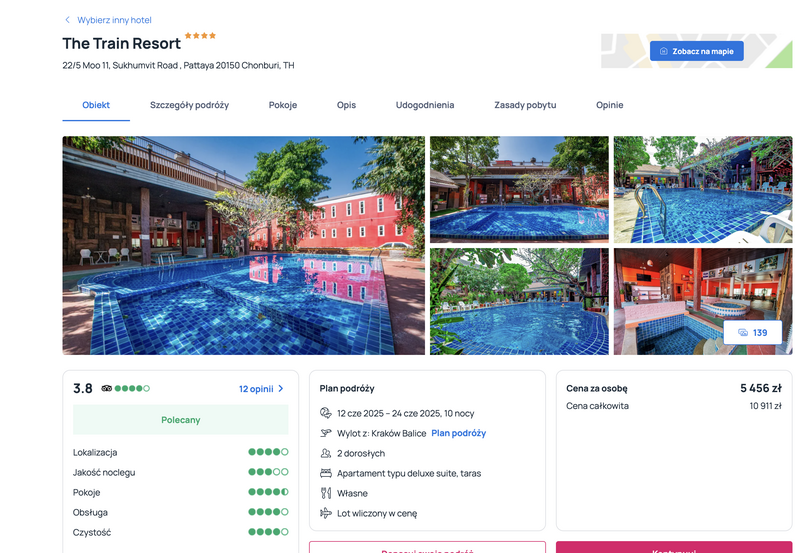Open gallery via the 139 photos button
800x553 pixels.
[x=753, y=332]
